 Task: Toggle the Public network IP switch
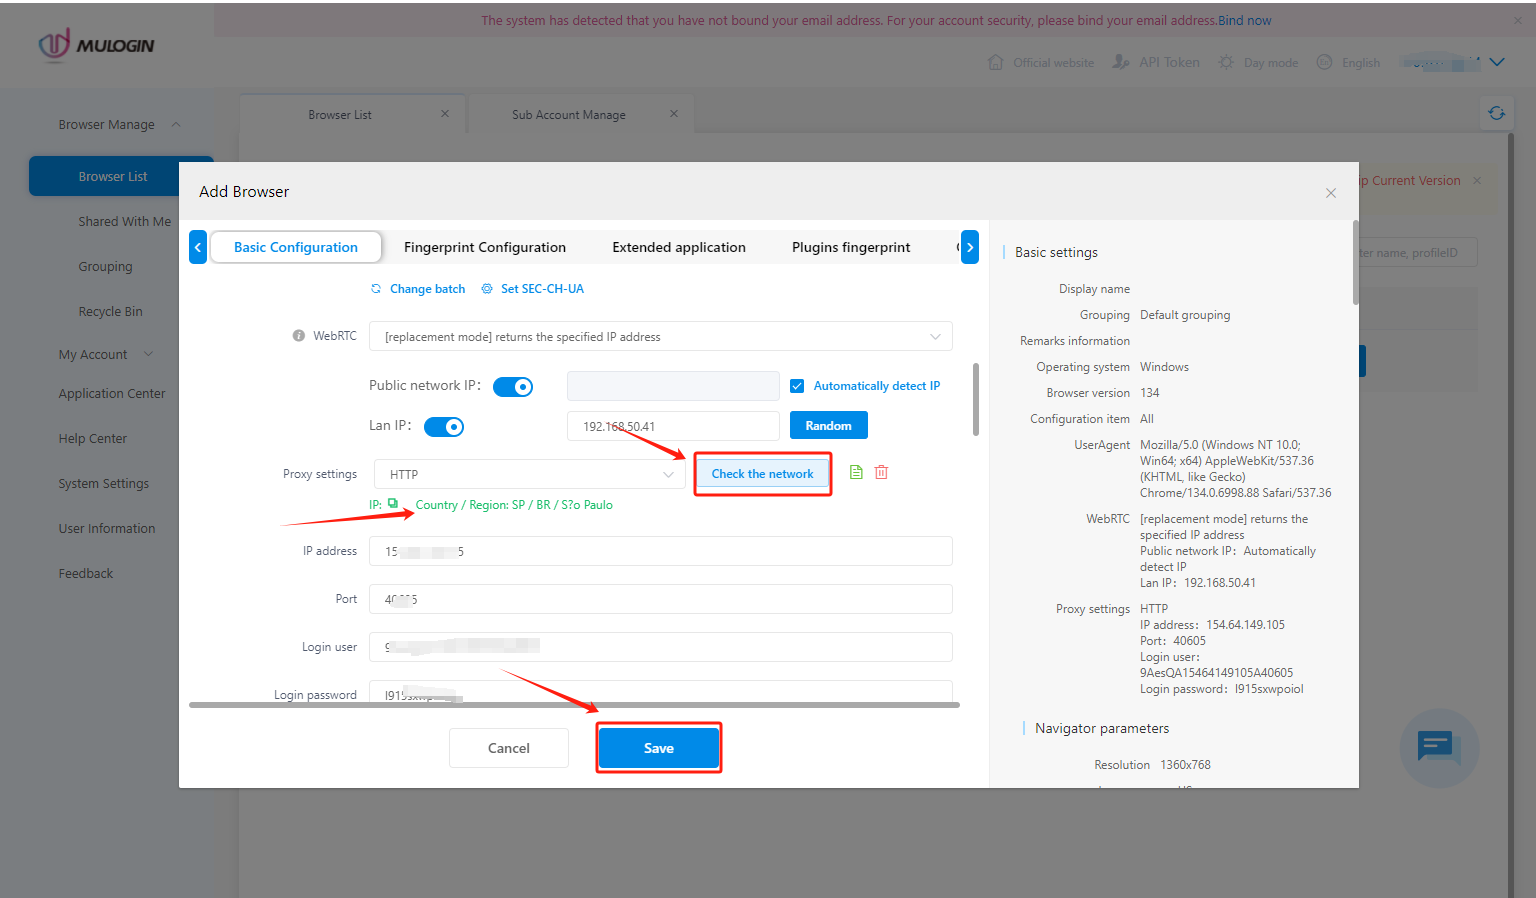click(x=513, y=387)
